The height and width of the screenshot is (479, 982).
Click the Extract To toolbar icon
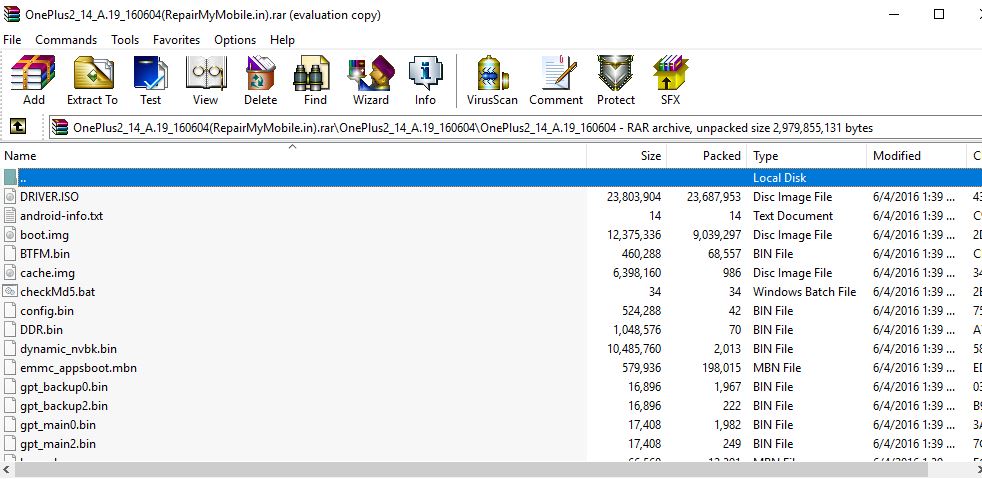(x=92, y=80)
